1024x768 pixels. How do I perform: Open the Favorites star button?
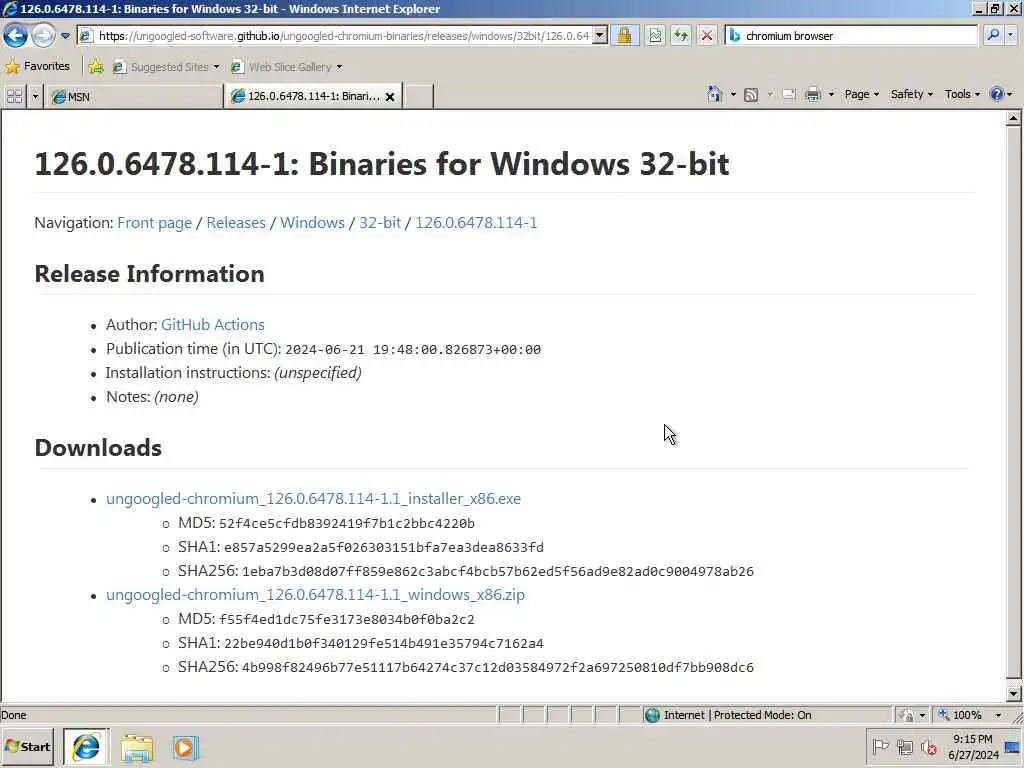pos(37,66)
